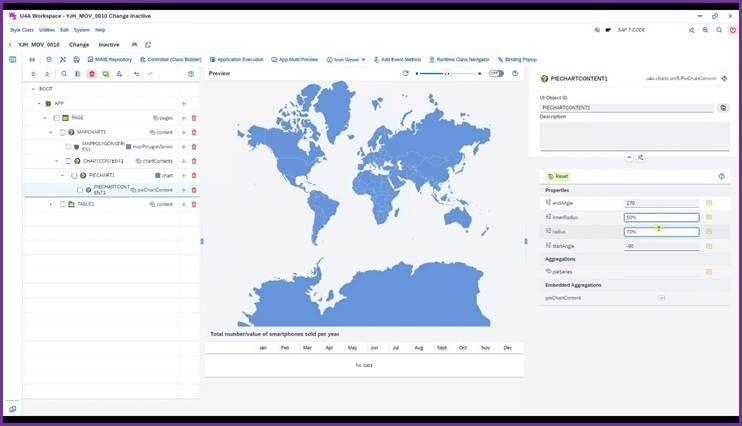This screenshot has width=742, height=426.
Task: Click binding icon on pieSeries row
Action: tap(709, 272)
